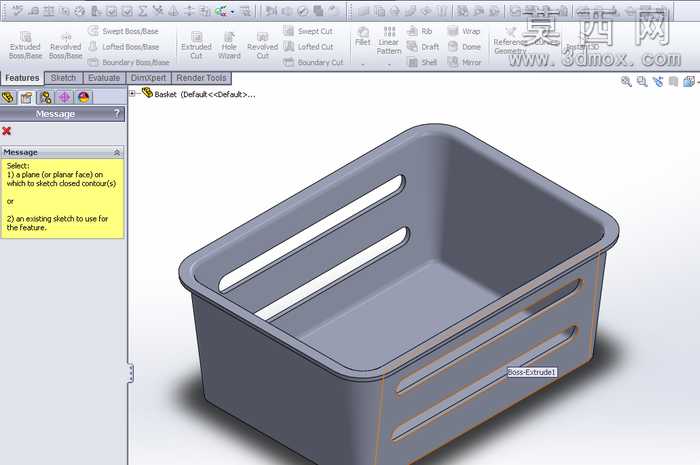
Task: Open the View Orientation cube menu
Action: (x=689, y=81)
